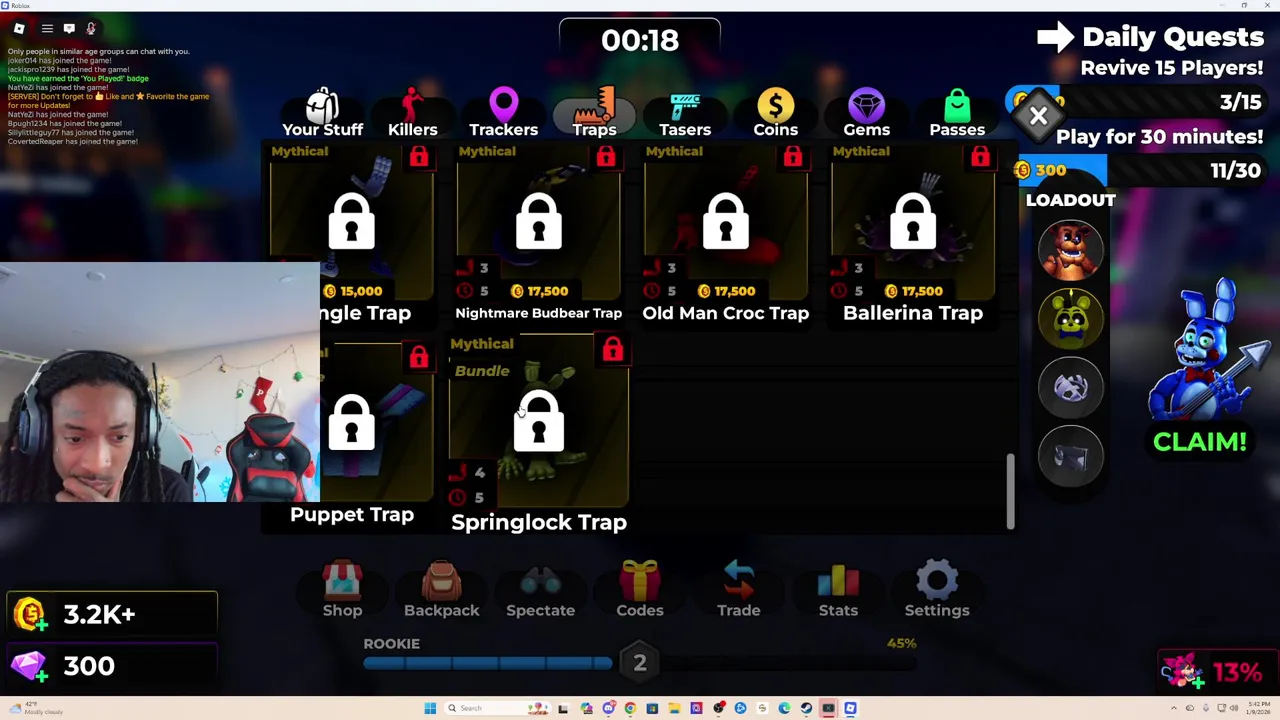Click the third loadout slot with gray item
1280x720 pixels.
click(x=1071, y=387)
